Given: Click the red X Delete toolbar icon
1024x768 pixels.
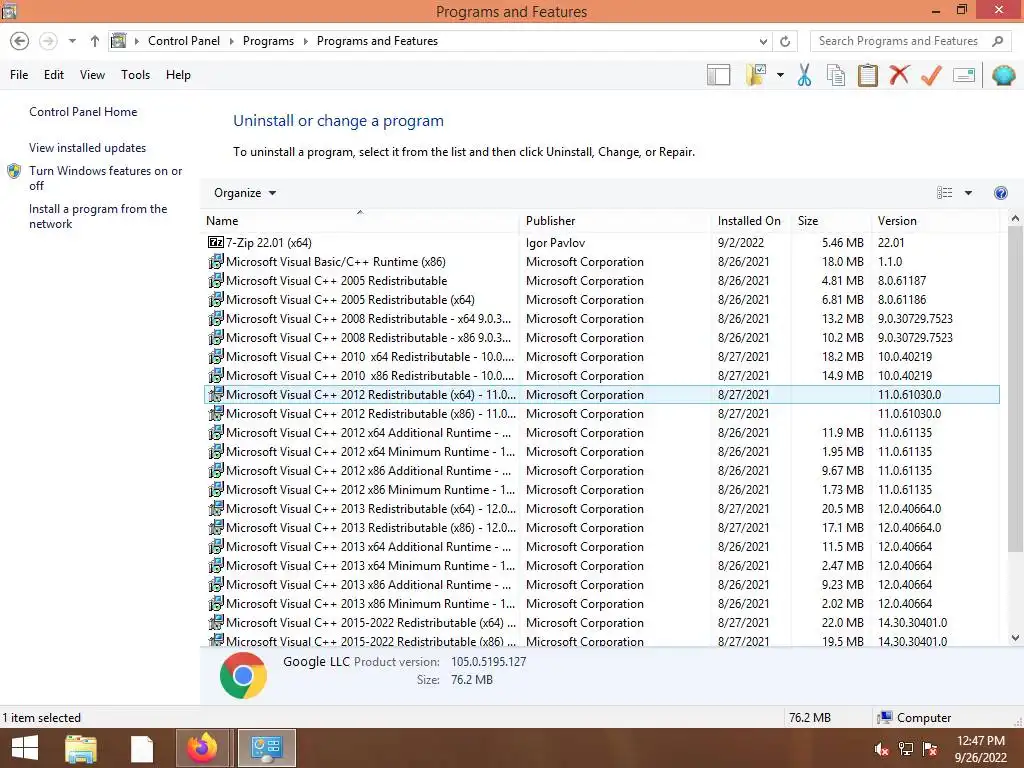Looking at the screenshot, I should (x=899, y=74).
